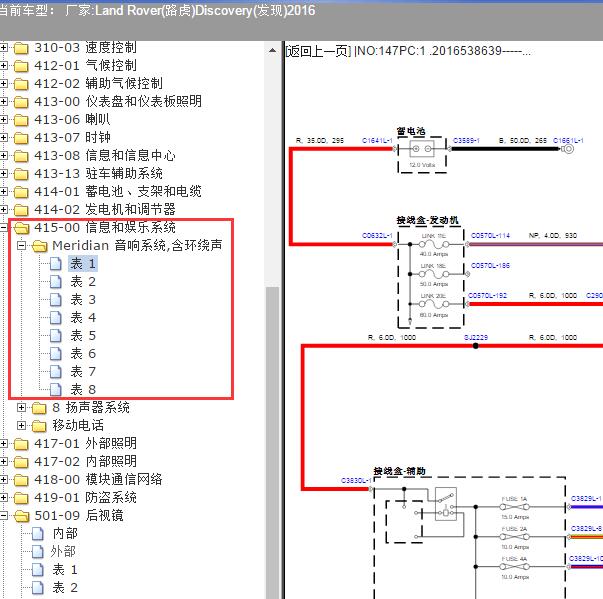The width and height of the screenshot is (603, 599).
Task: Click the FUSE 1A fuse symbol
Action: coord(515,507)
